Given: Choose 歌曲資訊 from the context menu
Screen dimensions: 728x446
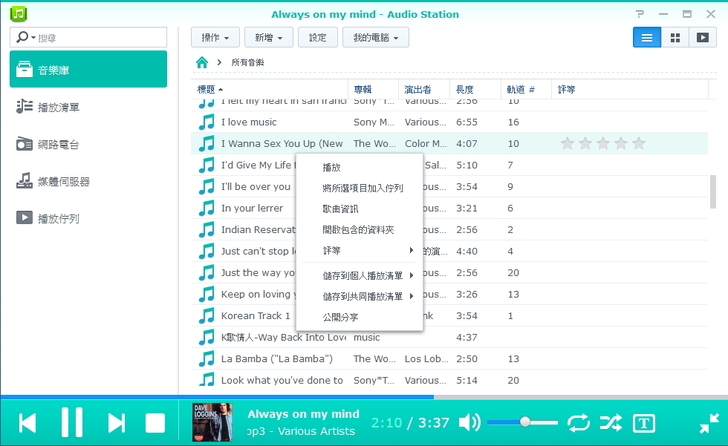Looking at the screenshot, I should pos(340,209).
